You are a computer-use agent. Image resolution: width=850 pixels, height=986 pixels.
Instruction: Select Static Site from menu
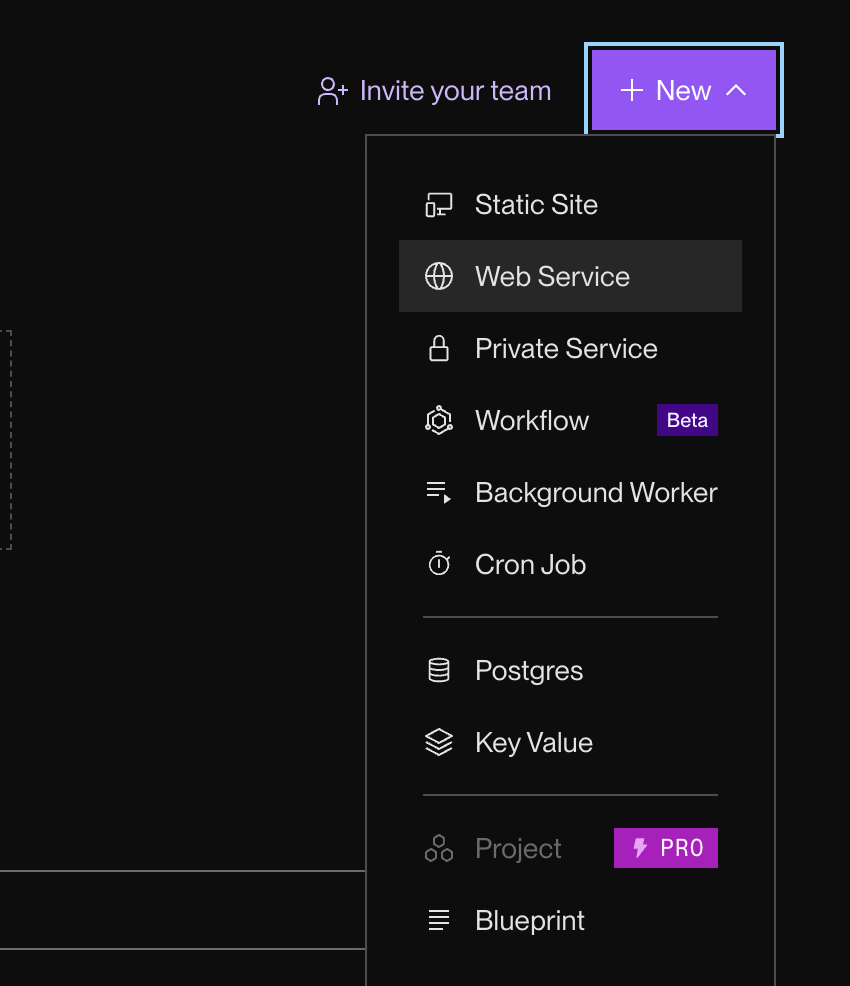pos(570,204)
